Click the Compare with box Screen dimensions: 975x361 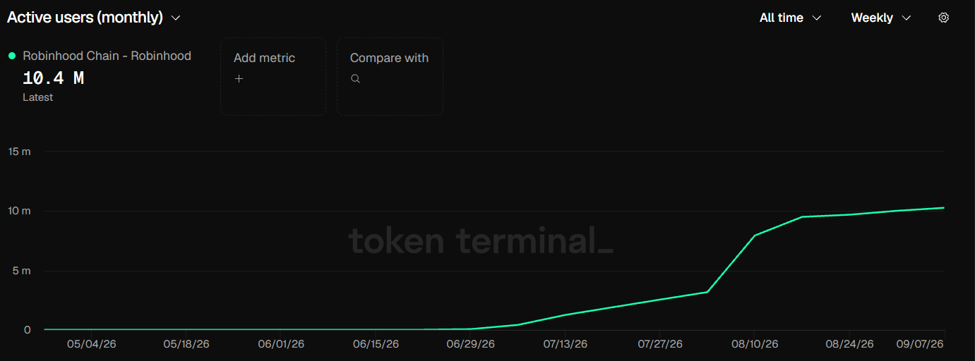(x=390, y=76)
